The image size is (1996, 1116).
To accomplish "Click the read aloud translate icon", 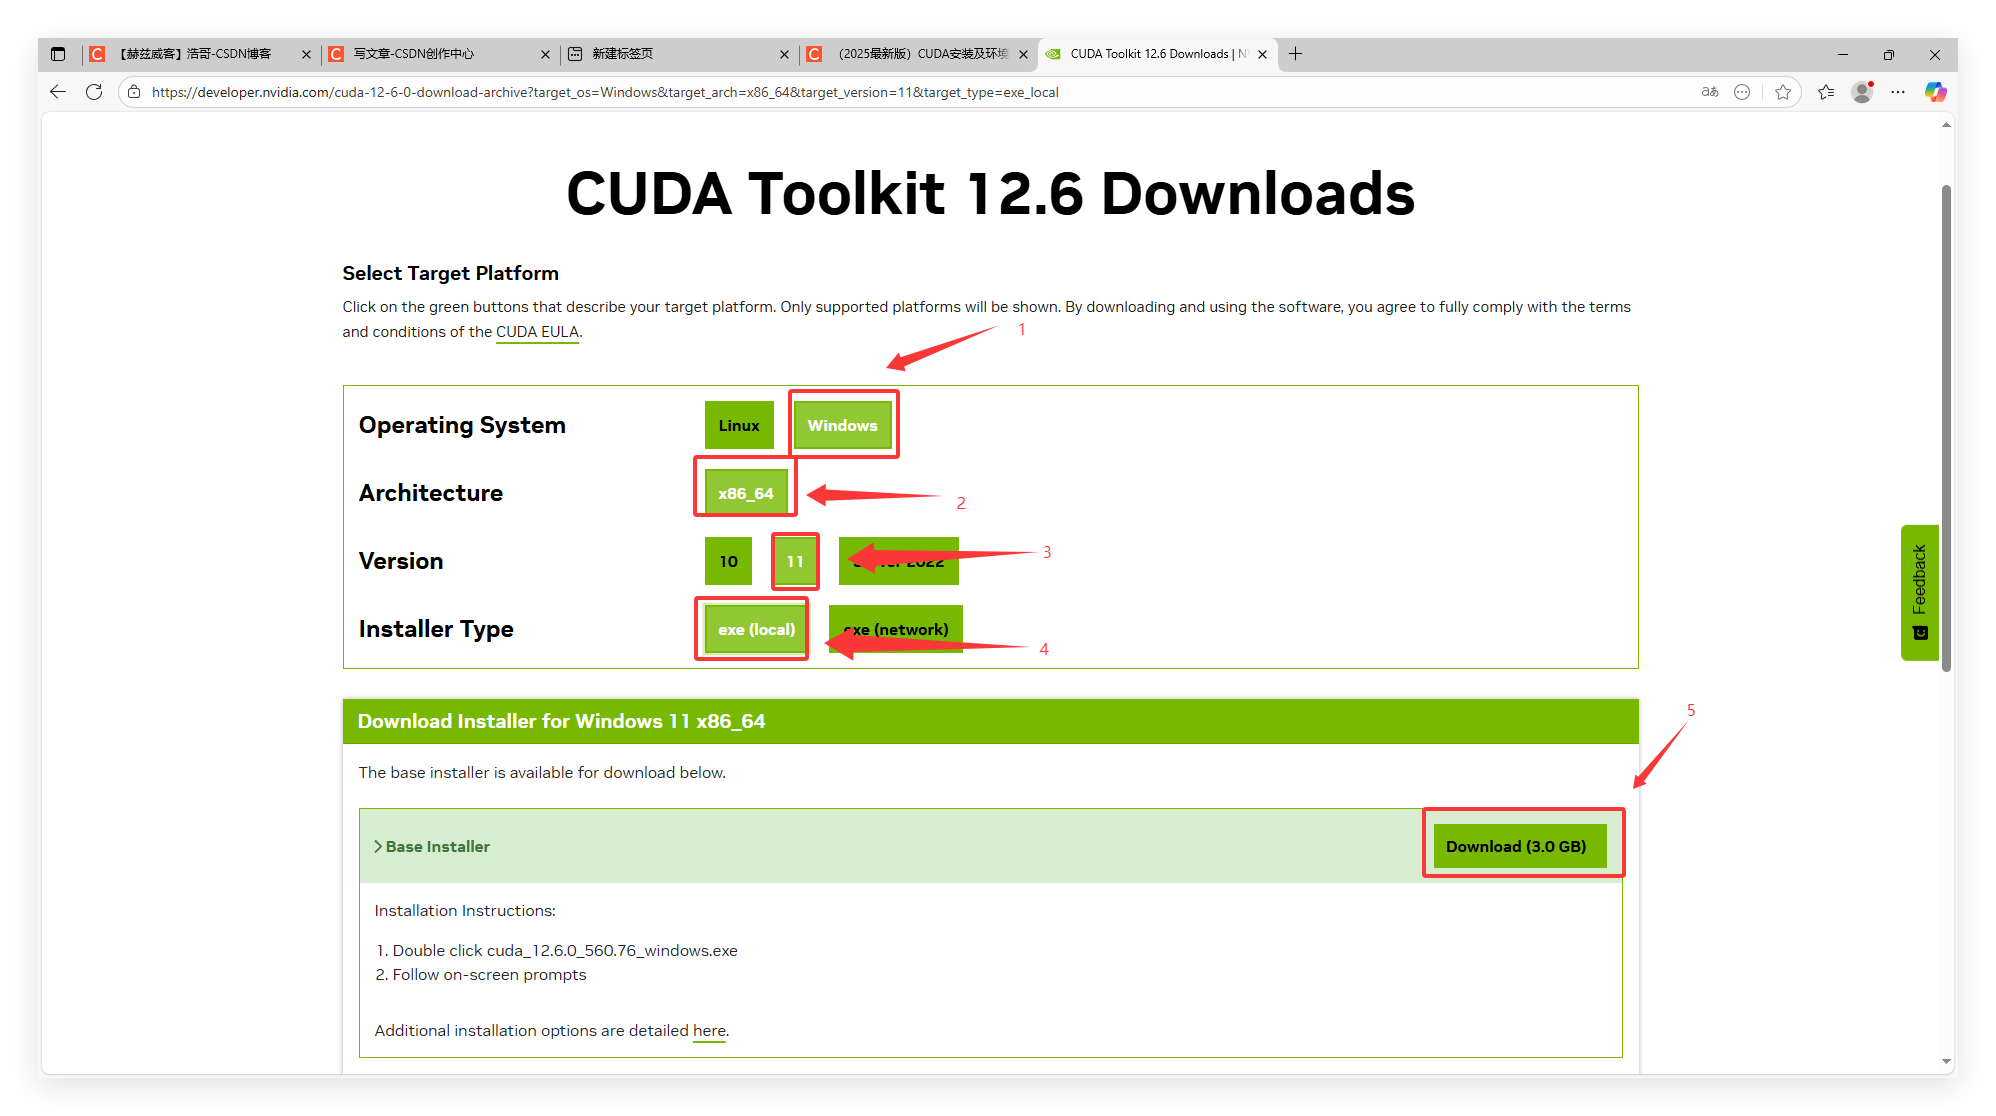I will tap(1710, 92).
